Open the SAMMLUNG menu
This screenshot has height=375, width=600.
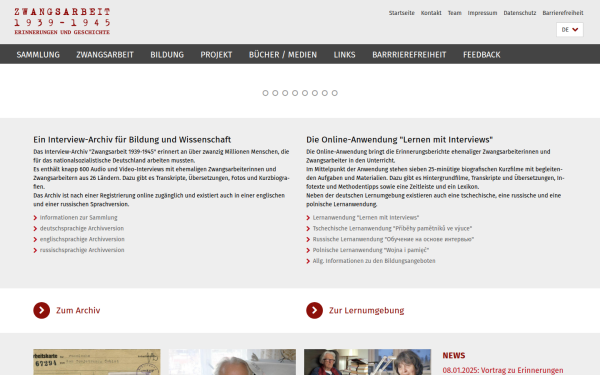pyautogui.click(x=38, y=55)
